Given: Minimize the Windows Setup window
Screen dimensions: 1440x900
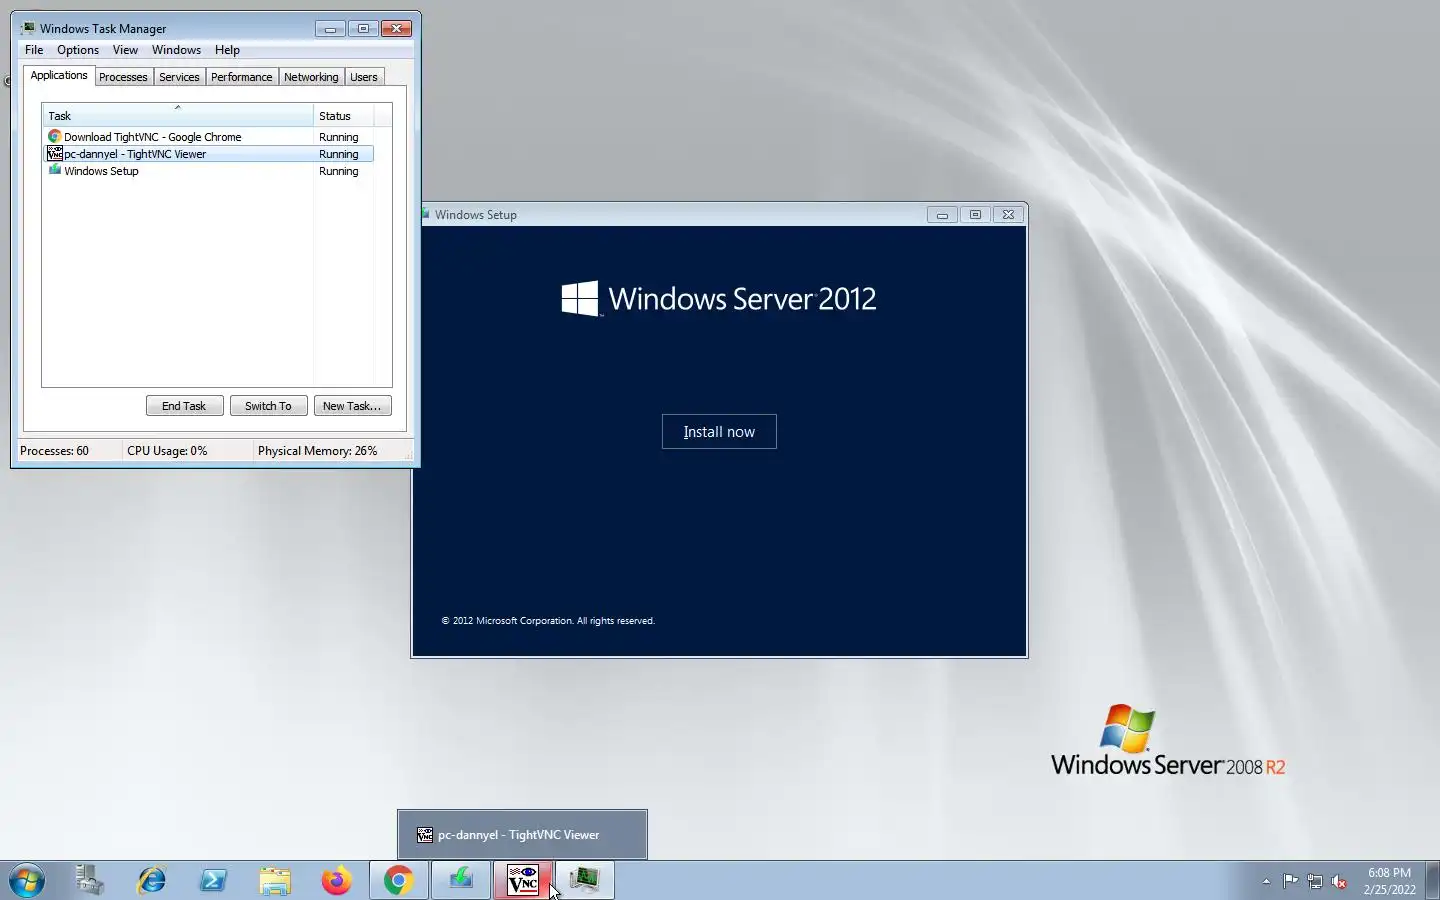Looking at the screenshot, I should click(x=942, y=214).
